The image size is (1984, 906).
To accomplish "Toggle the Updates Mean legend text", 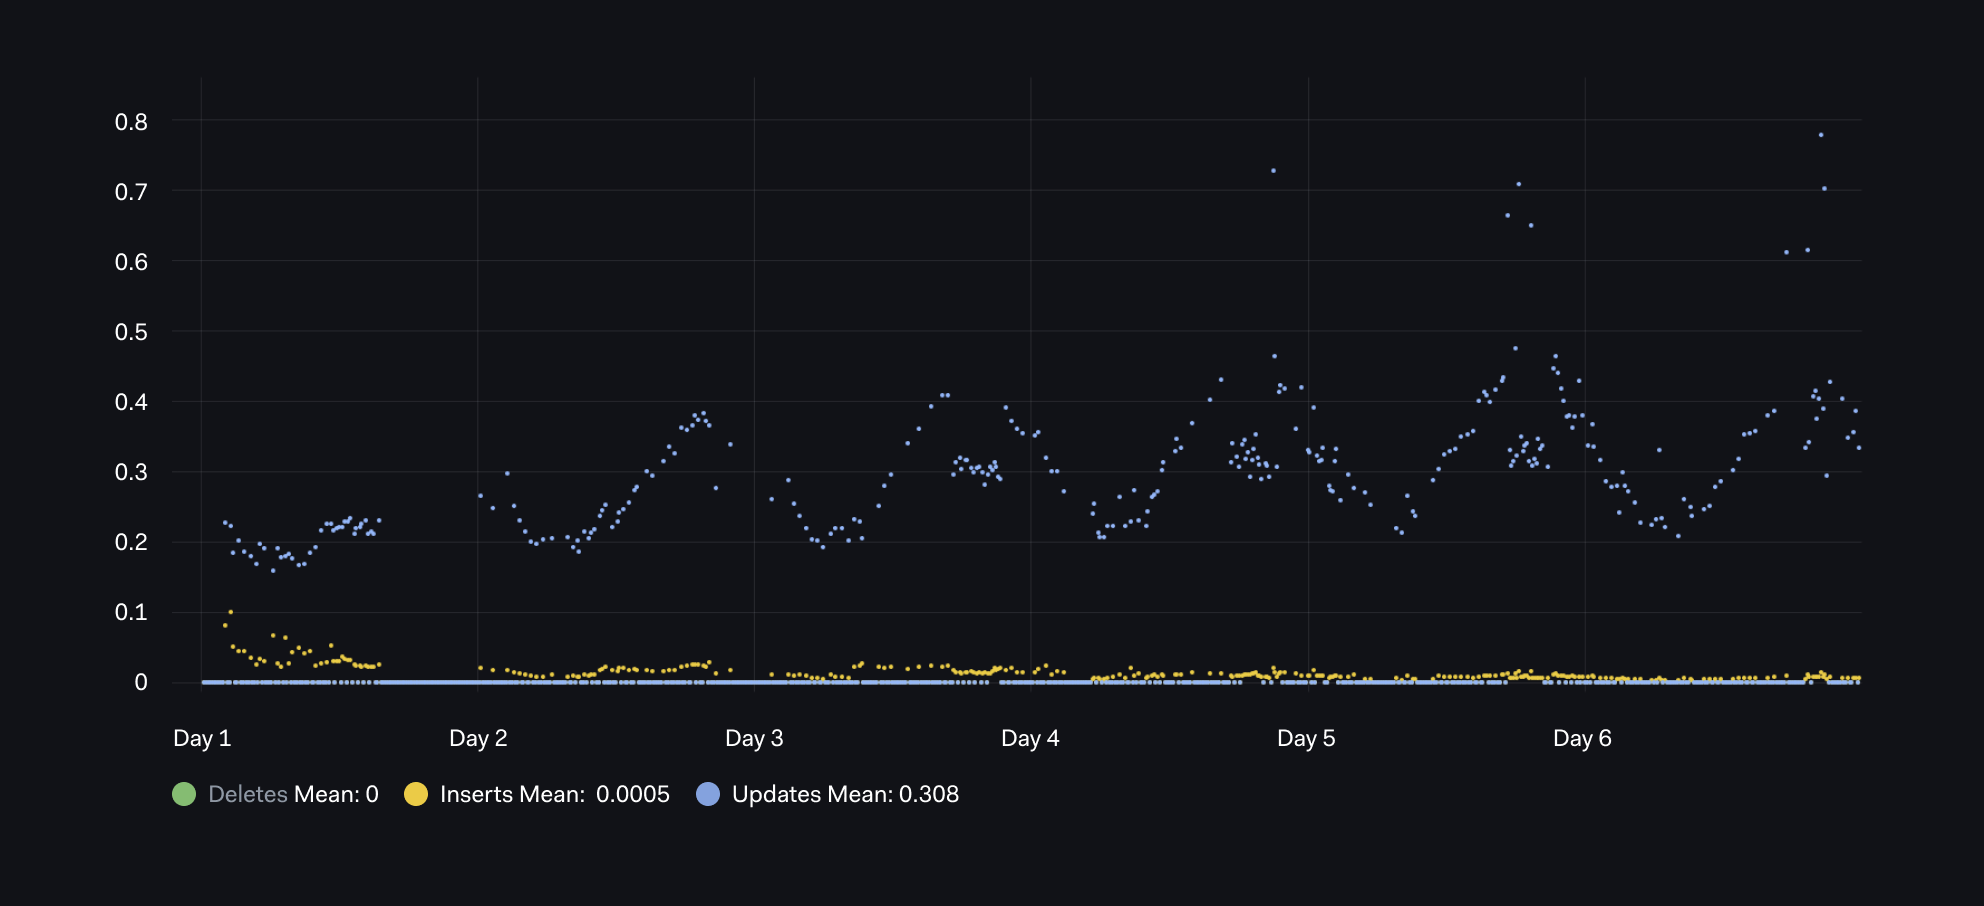I will (x=845, y=794).
